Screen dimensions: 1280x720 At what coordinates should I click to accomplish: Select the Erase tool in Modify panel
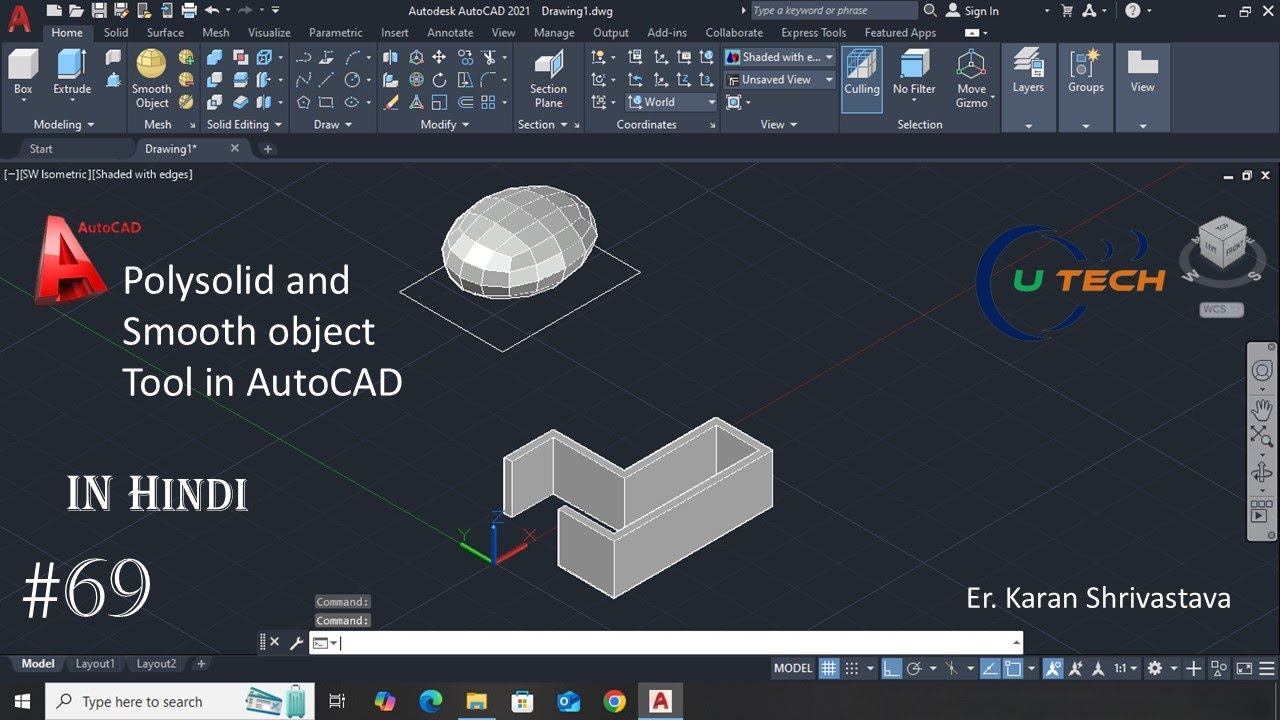(391, 102)
